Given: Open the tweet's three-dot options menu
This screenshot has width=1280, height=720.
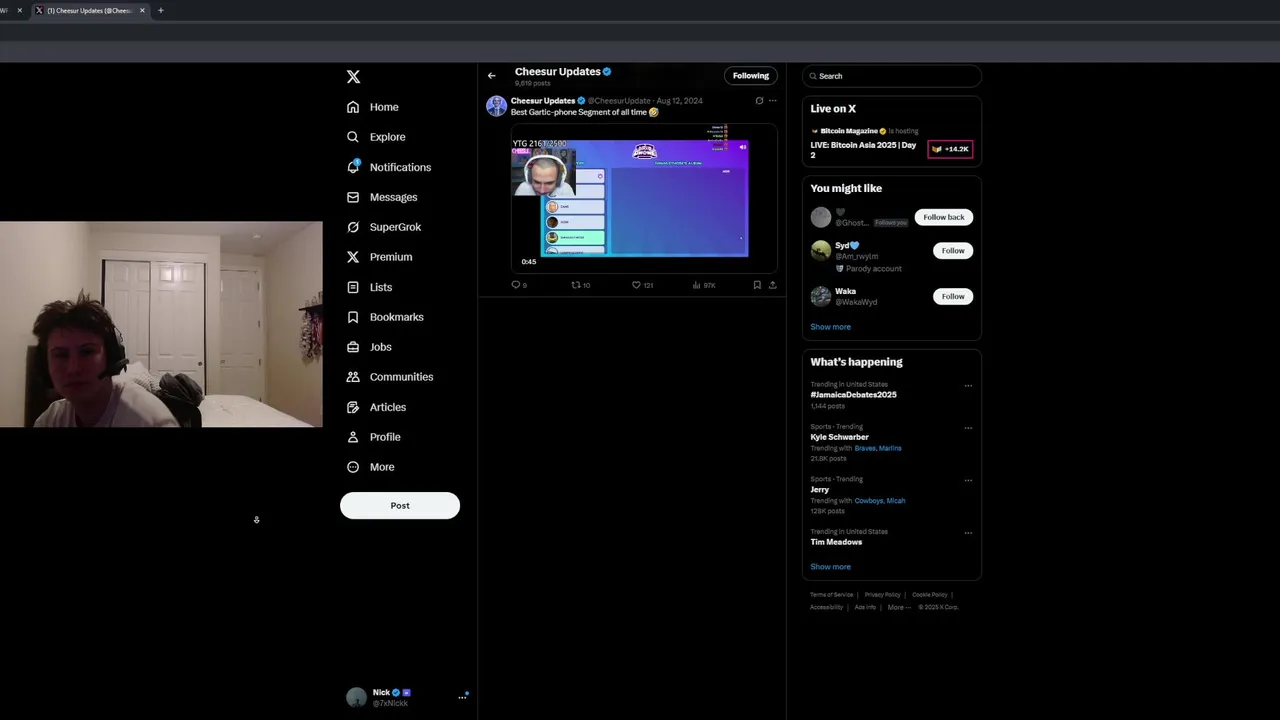Looking at the screenshot, I should click(772, 101).
